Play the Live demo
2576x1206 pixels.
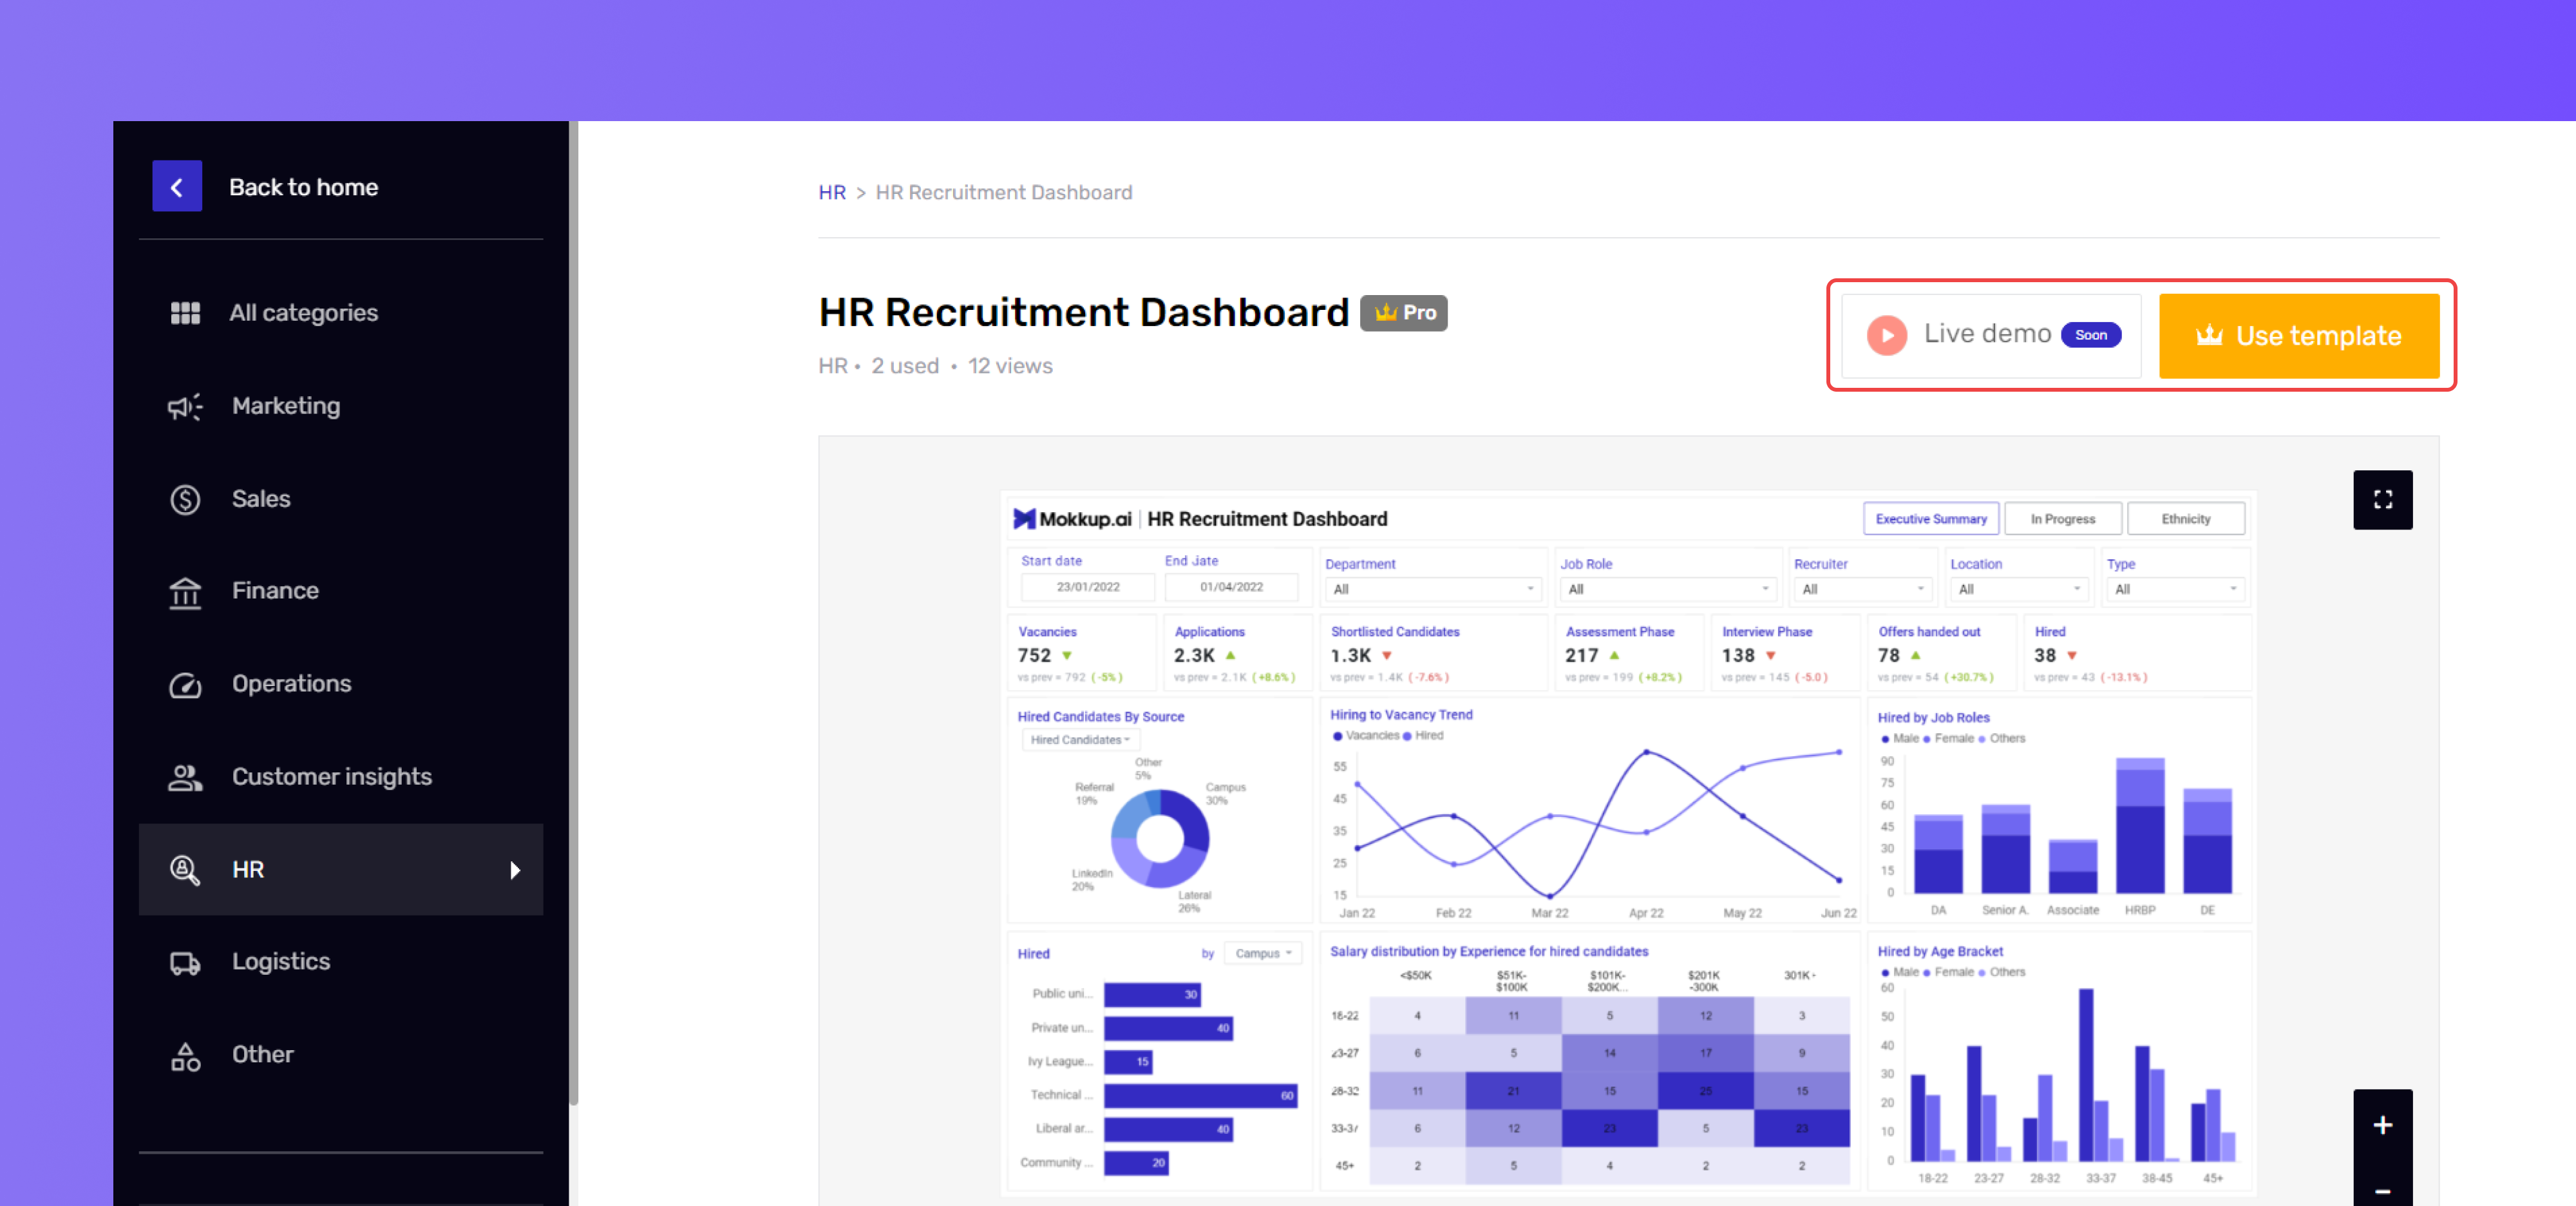click(1887, 335)
